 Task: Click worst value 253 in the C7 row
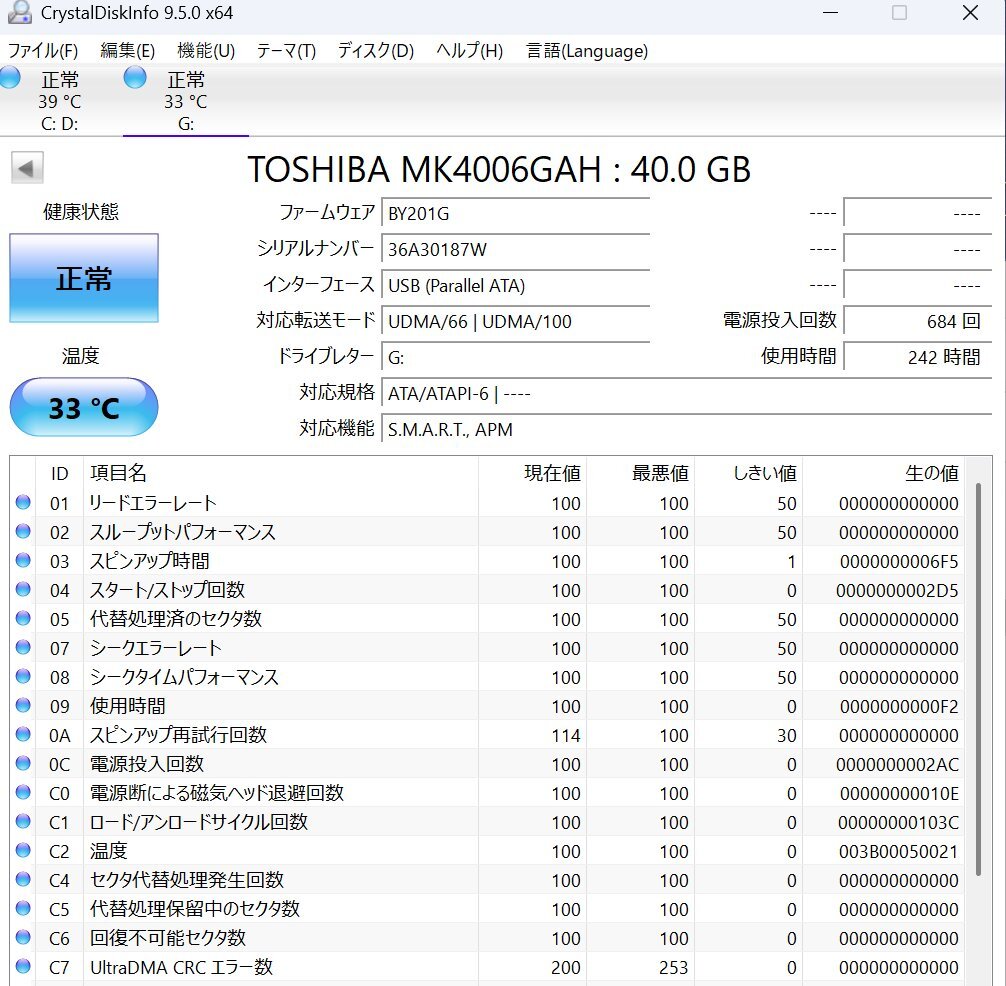click(674, 967)
